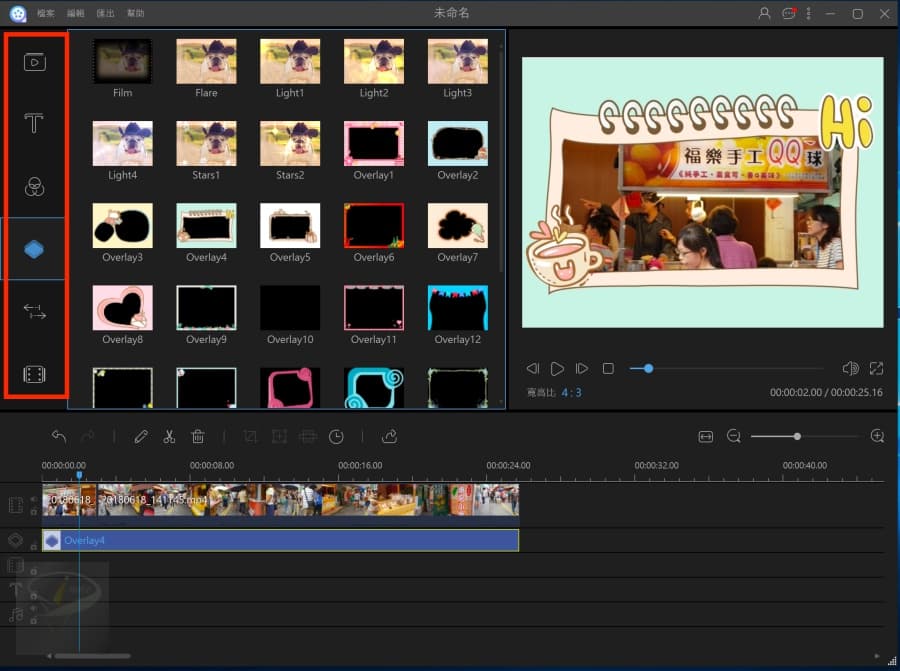Select the Overlay4 clip on timeline
Viewport: 900px width, 671px height.
coord(280,541)
